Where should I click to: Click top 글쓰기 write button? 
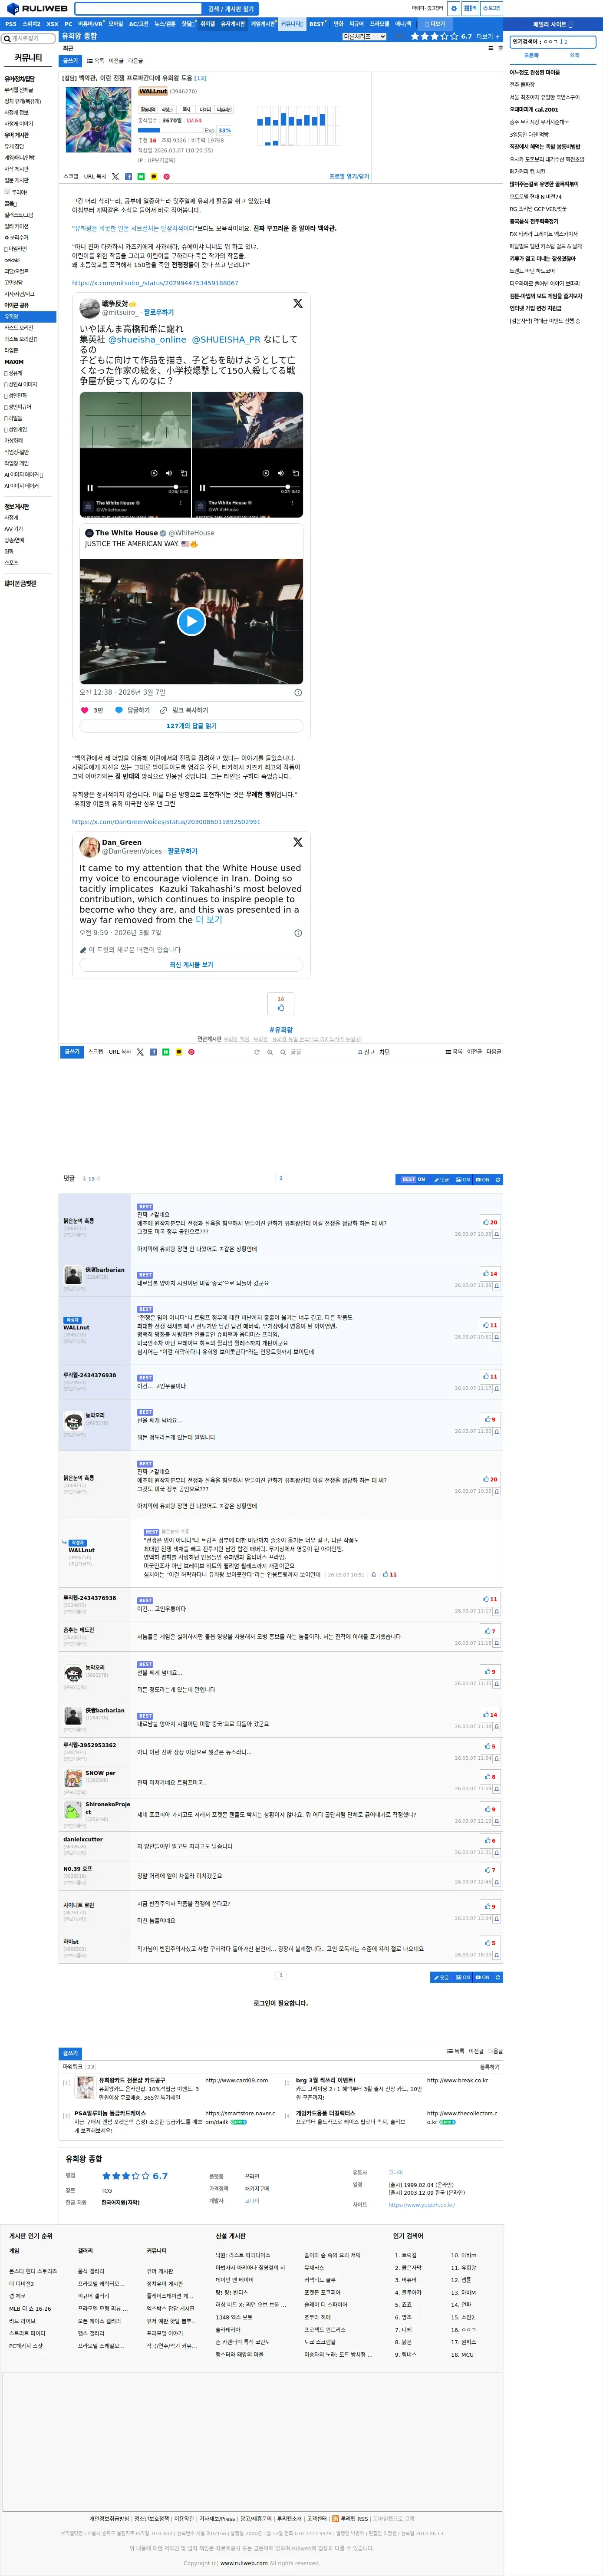pos(70,61)
